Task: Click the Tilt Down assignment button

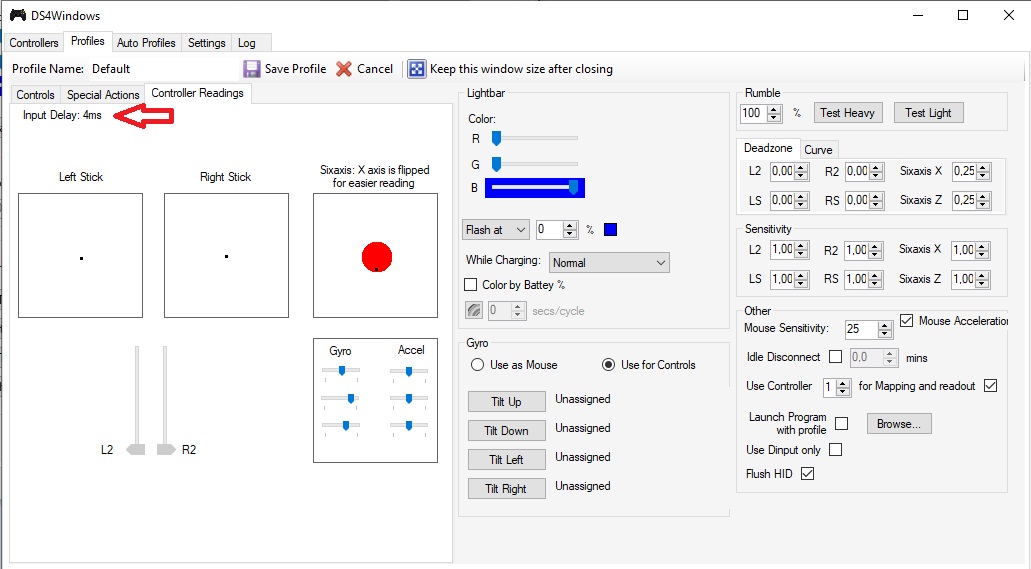Action: pyautogui.click(x=506, y=431)
